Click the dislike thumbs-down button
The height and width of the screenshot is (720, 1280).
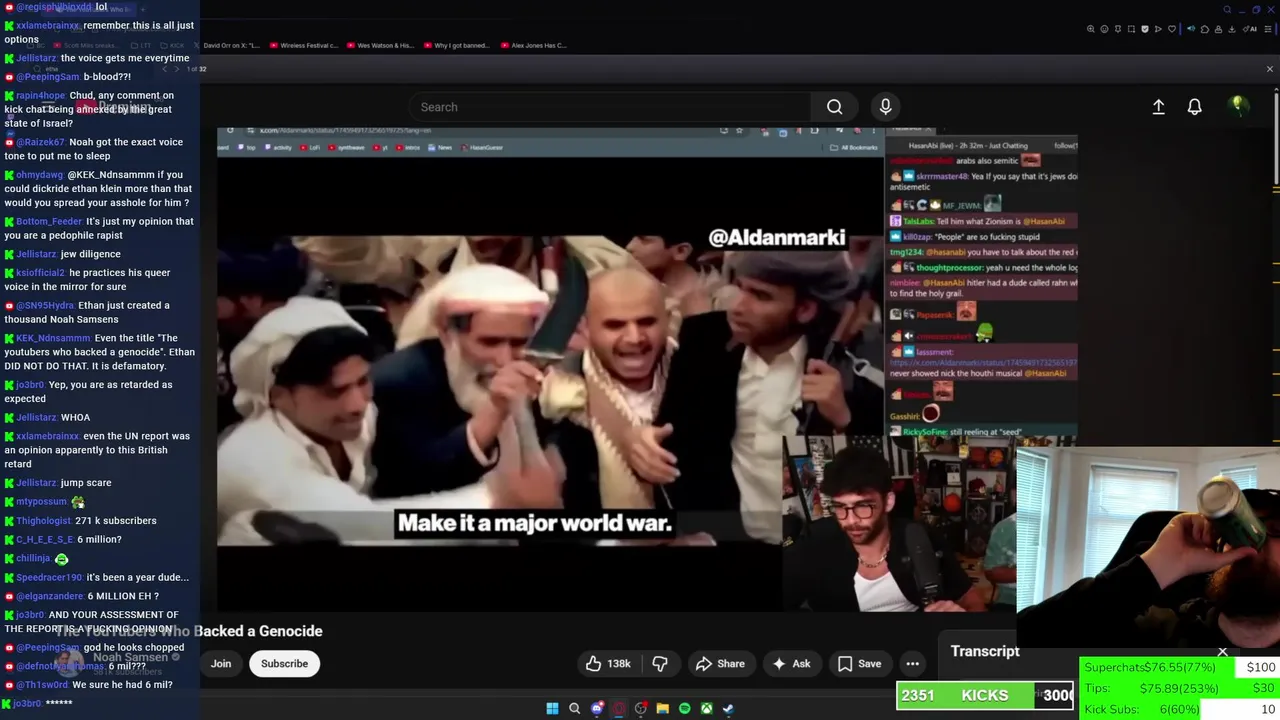660,664
